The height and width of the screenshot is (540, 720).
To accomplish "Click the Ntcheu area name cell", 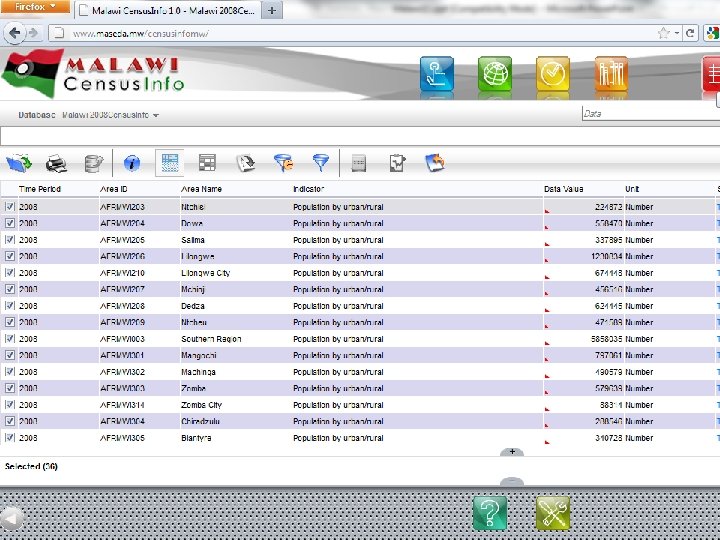I will [x=194, y=322].
